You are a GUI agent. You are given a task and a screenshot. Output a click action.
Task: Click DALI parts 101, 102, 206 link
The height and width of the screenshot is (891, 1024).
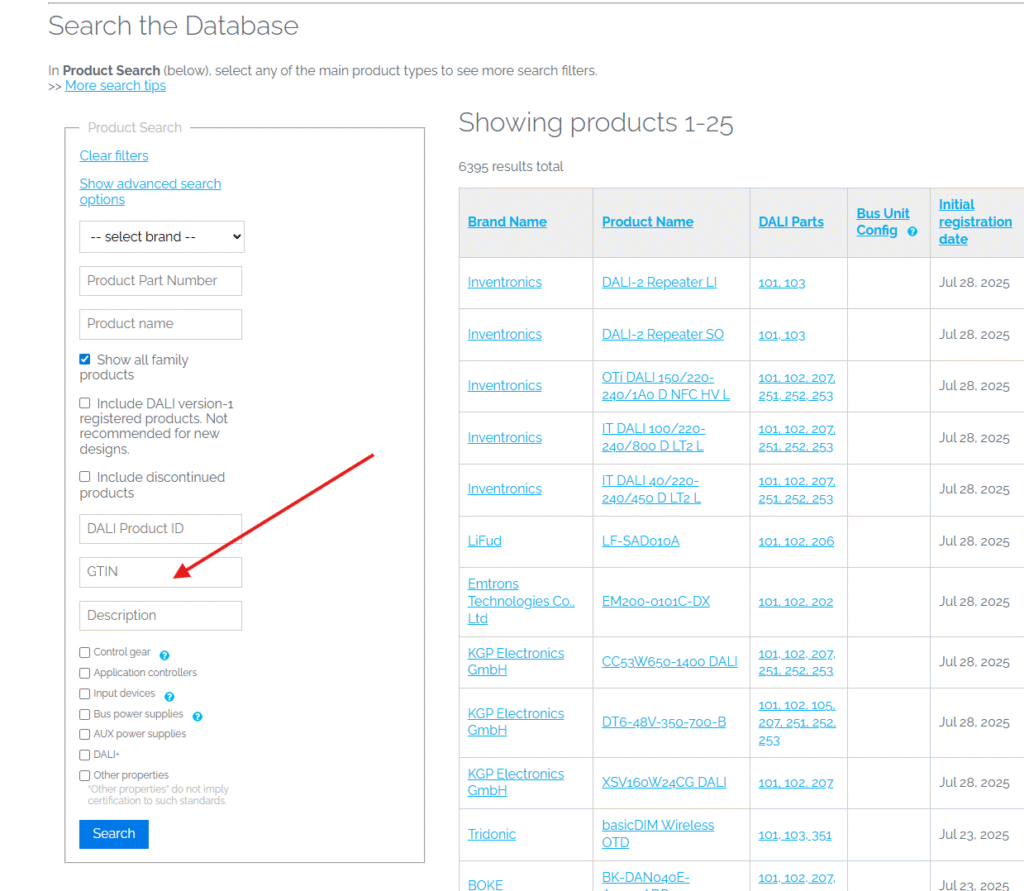796,542
